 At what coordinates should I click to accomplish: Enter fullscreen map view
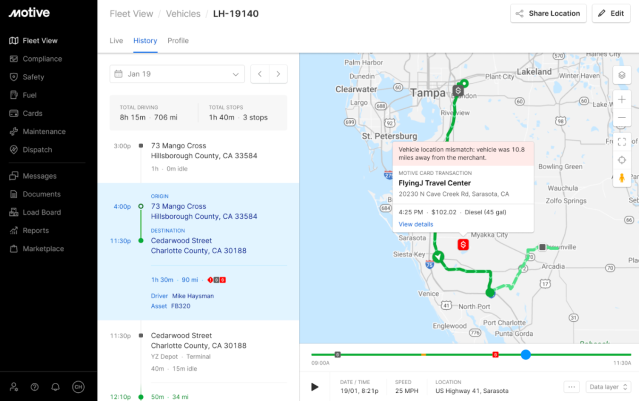tap(621, 141)
